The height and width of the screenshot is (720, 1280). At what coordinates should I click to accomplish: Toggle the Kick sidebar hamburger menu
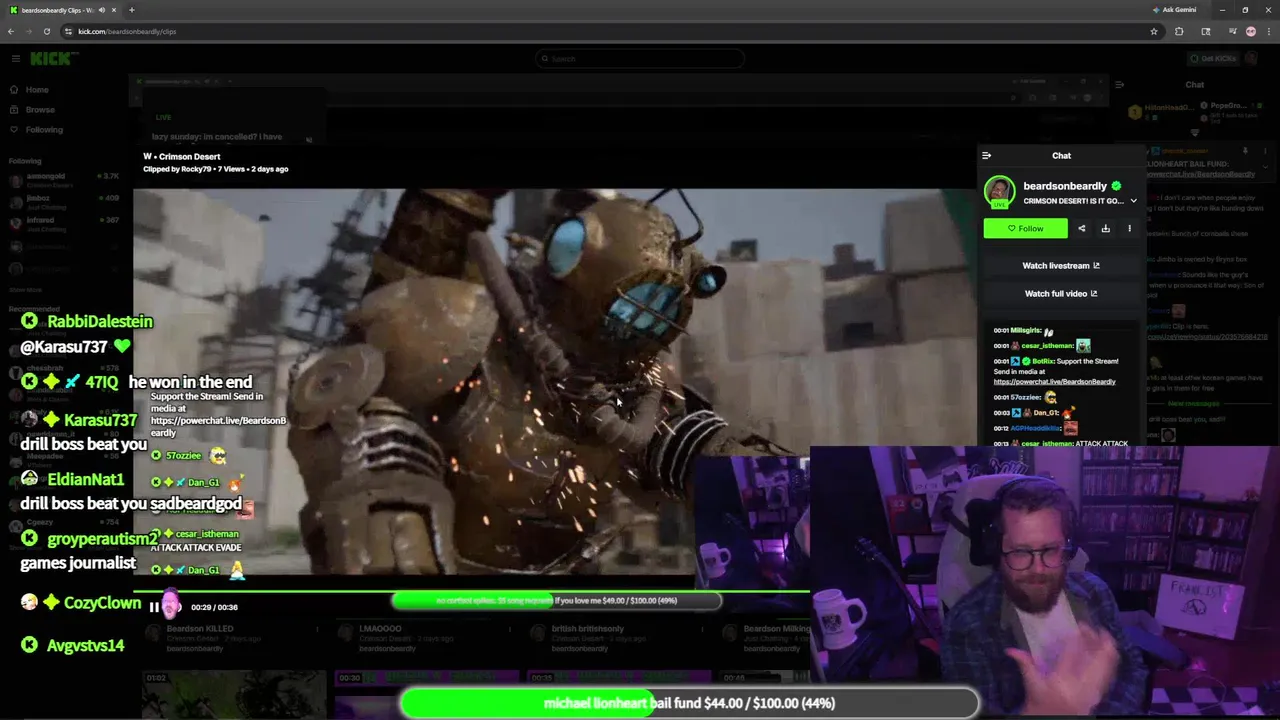(x=15, y=59)
